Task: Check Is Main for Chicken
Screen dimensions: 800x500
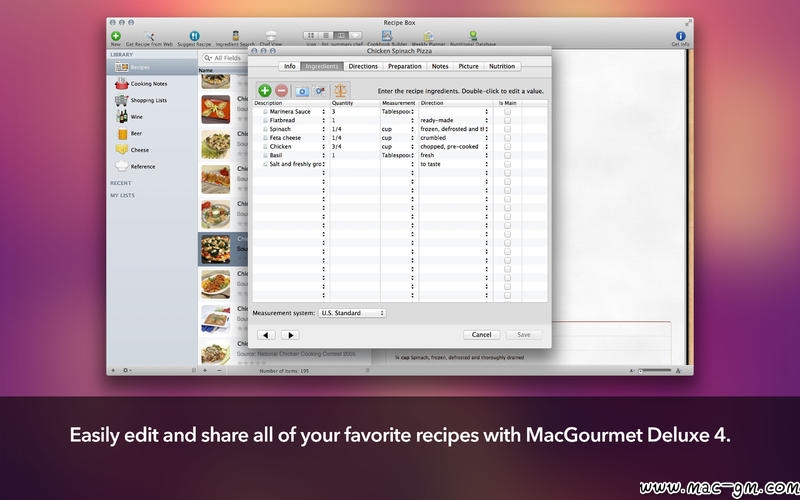Action: click(507, 146)
